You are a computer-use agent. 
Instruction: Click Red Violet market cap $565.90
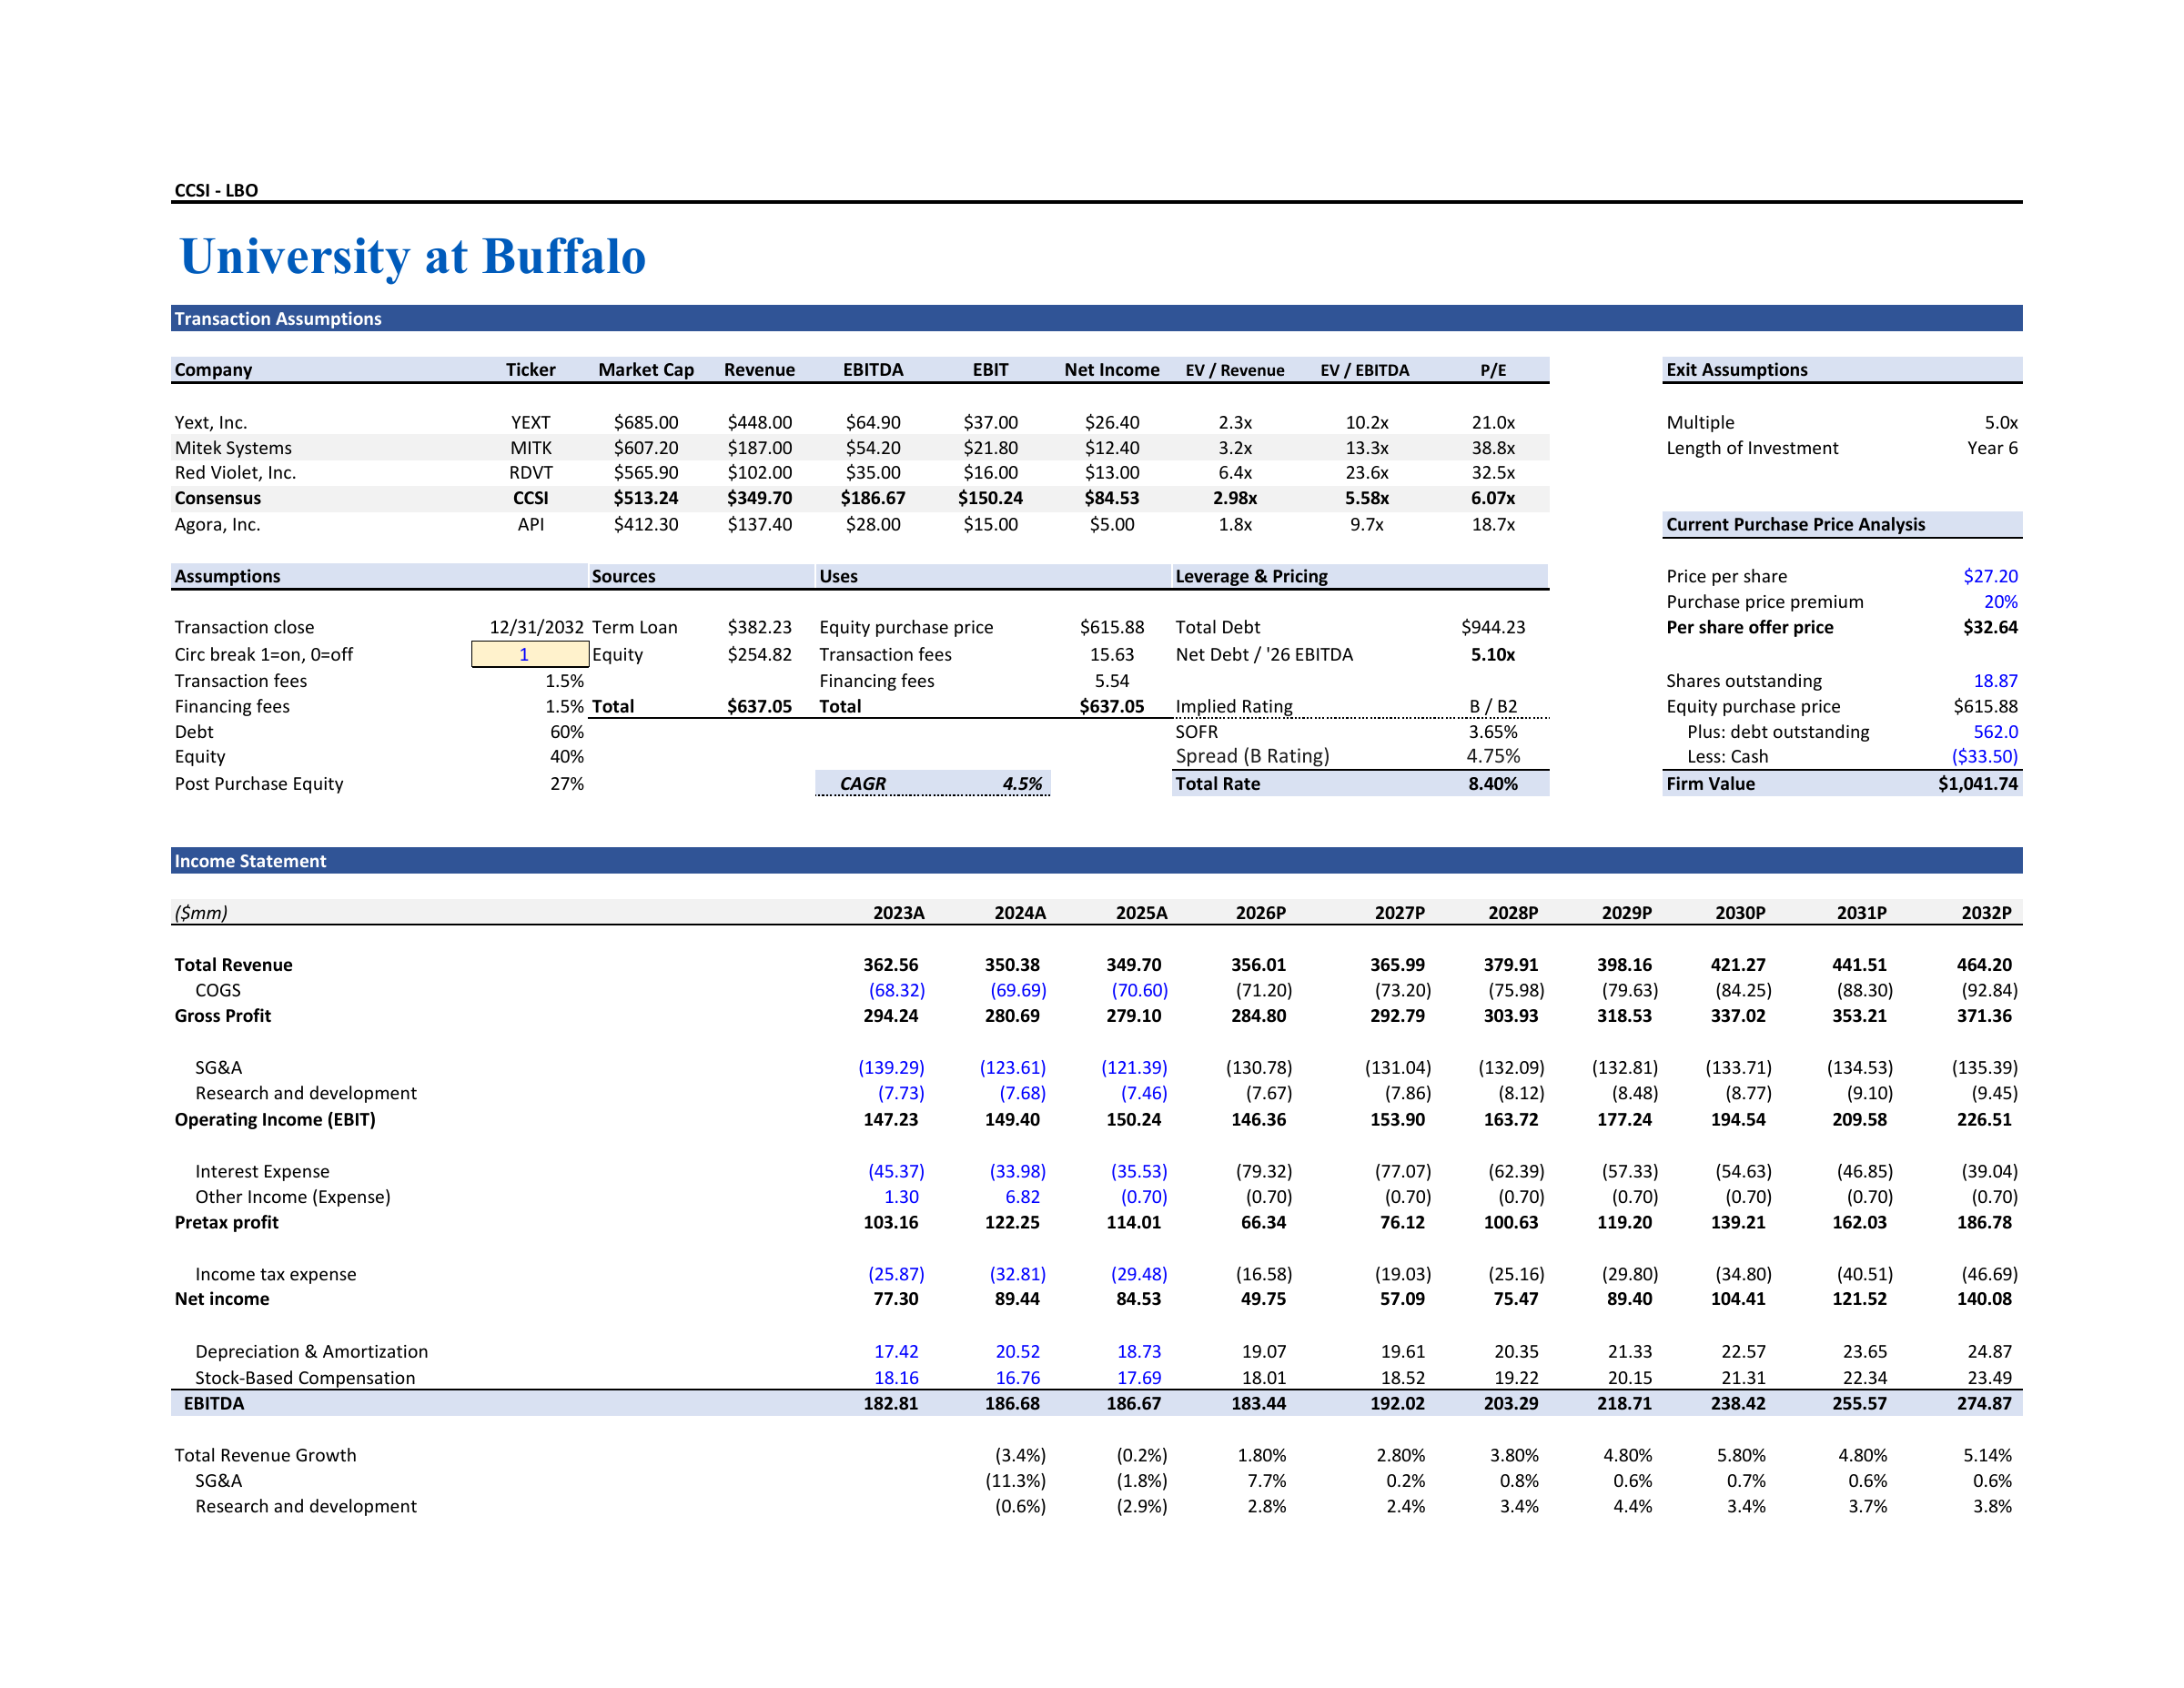646,472
